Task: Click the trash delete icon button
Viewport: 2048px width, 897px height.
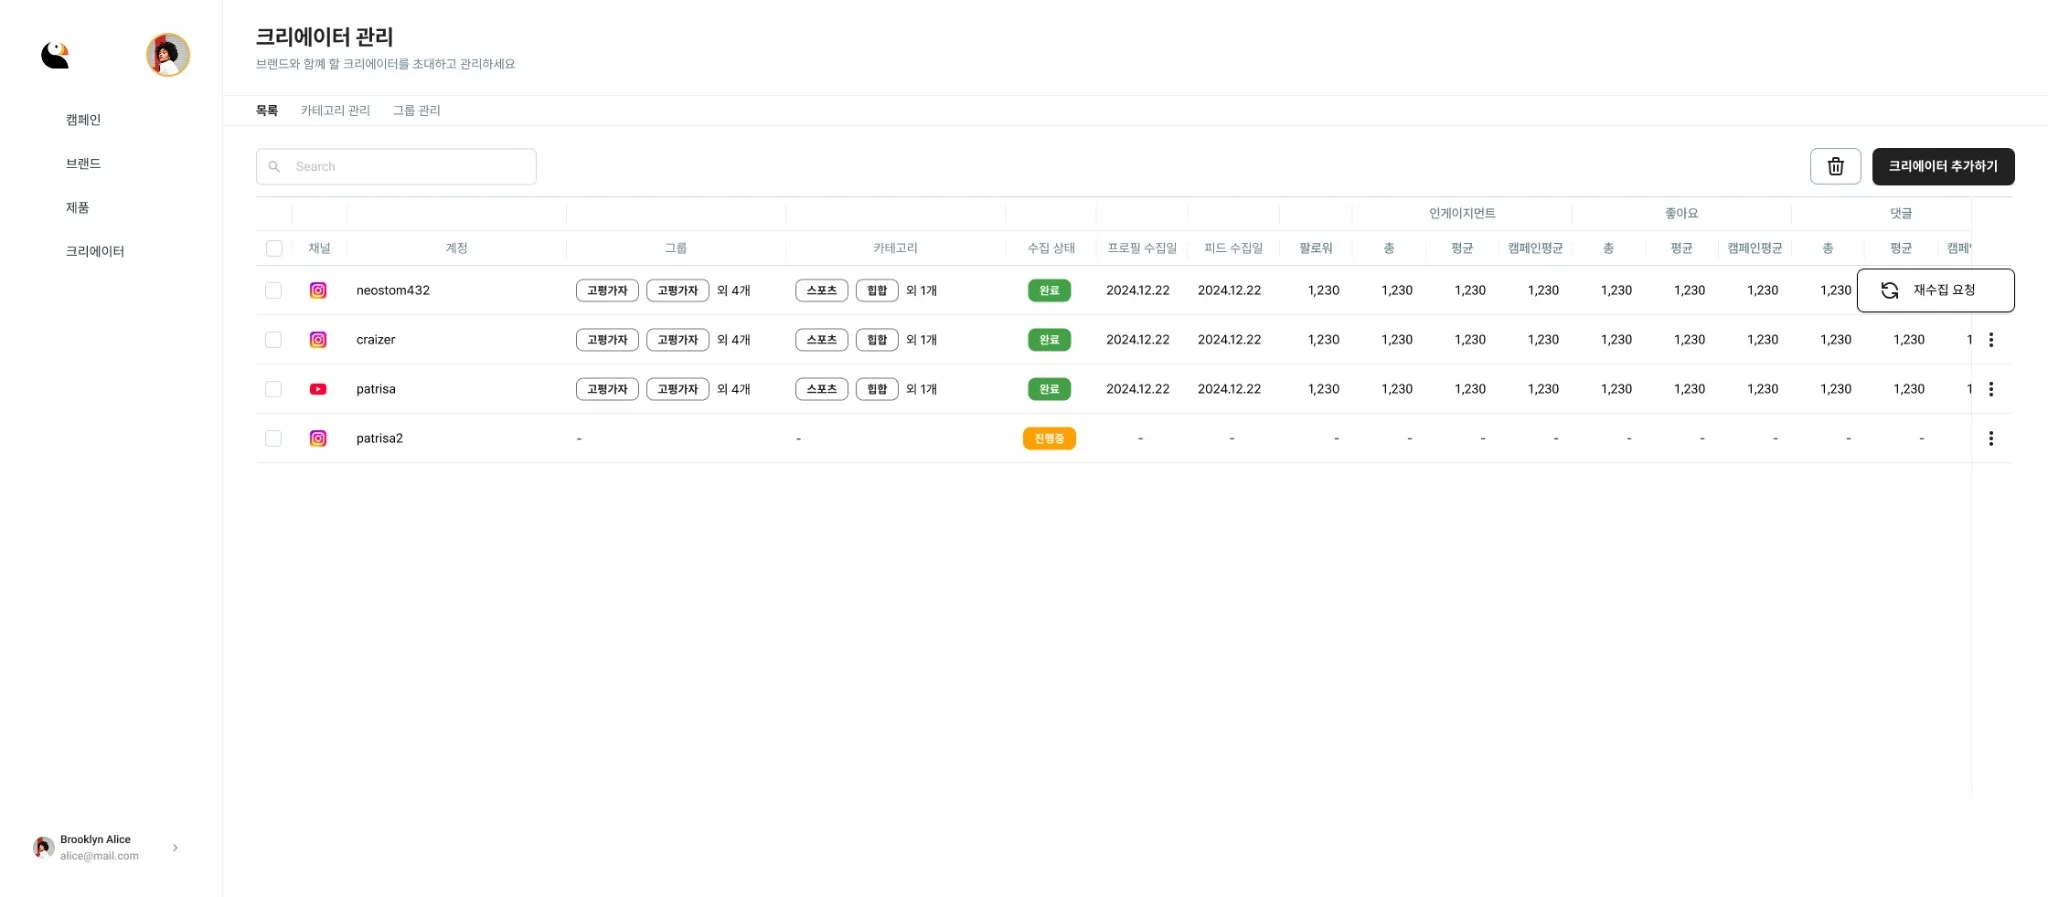Action: click(1835, 166)
